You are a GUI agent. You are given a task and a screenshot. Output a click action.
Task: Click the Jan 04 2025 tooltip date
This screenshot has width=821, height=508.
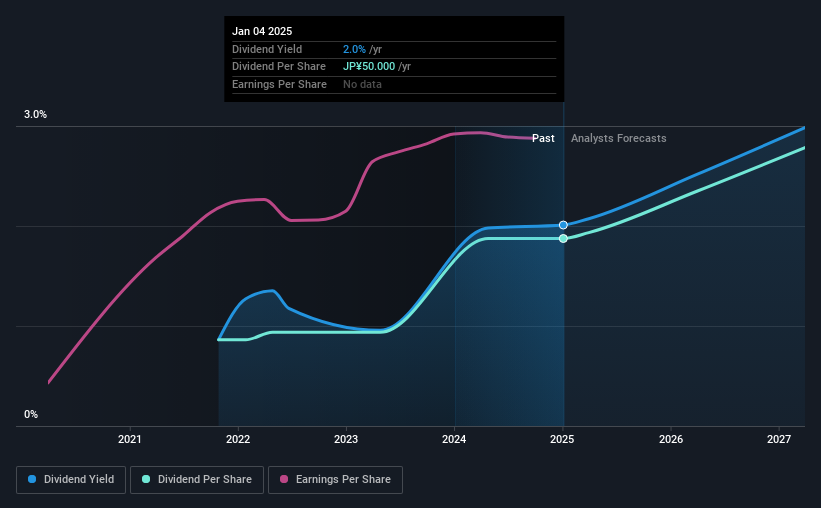coord(262,31)
